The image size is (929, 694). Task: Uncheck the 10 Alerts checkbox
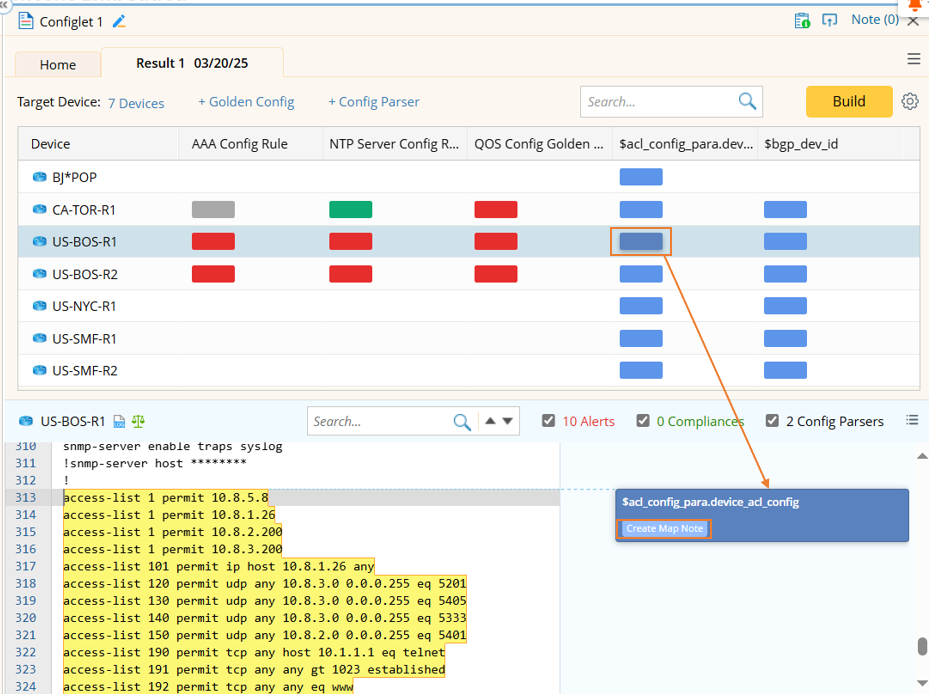(548, 421)
